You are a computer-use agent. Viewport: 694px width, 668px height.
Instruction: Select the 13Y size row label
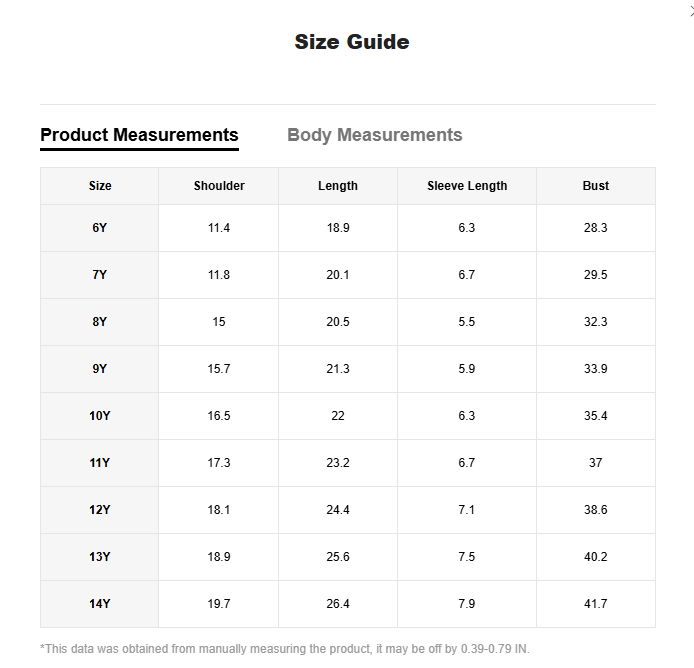[x=100, y=557]
